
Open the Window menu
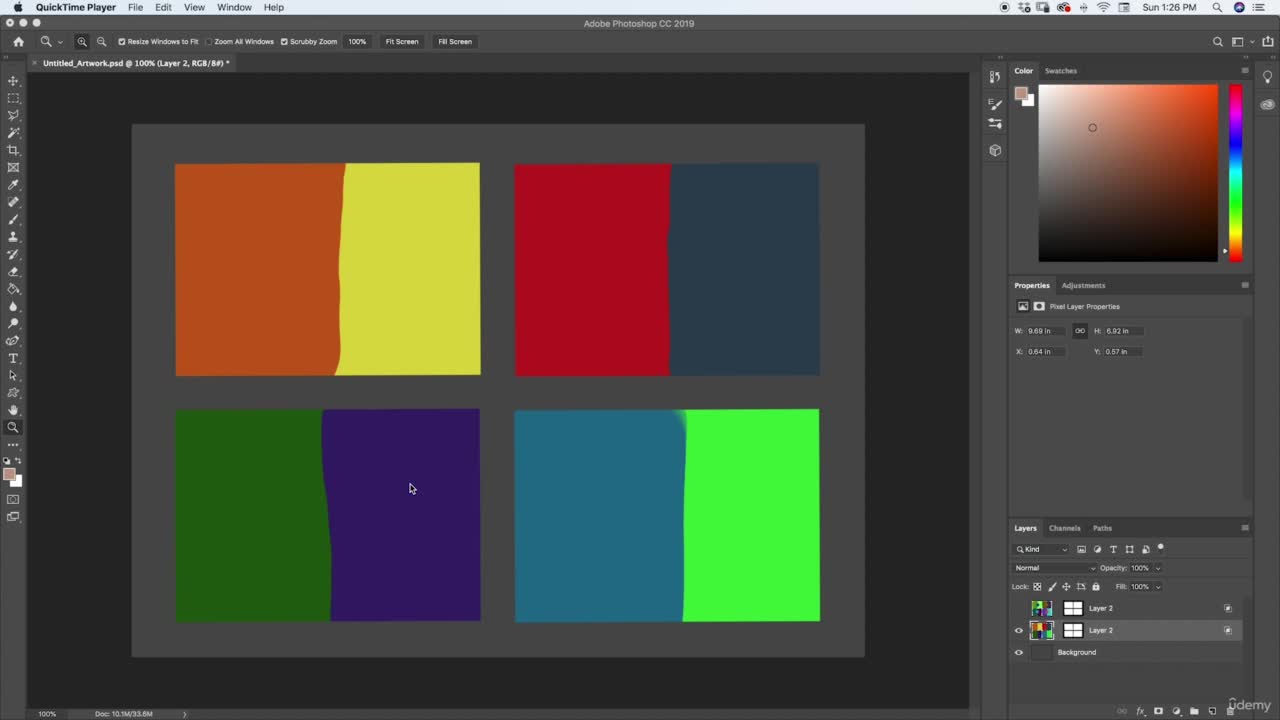pos(234,7)
